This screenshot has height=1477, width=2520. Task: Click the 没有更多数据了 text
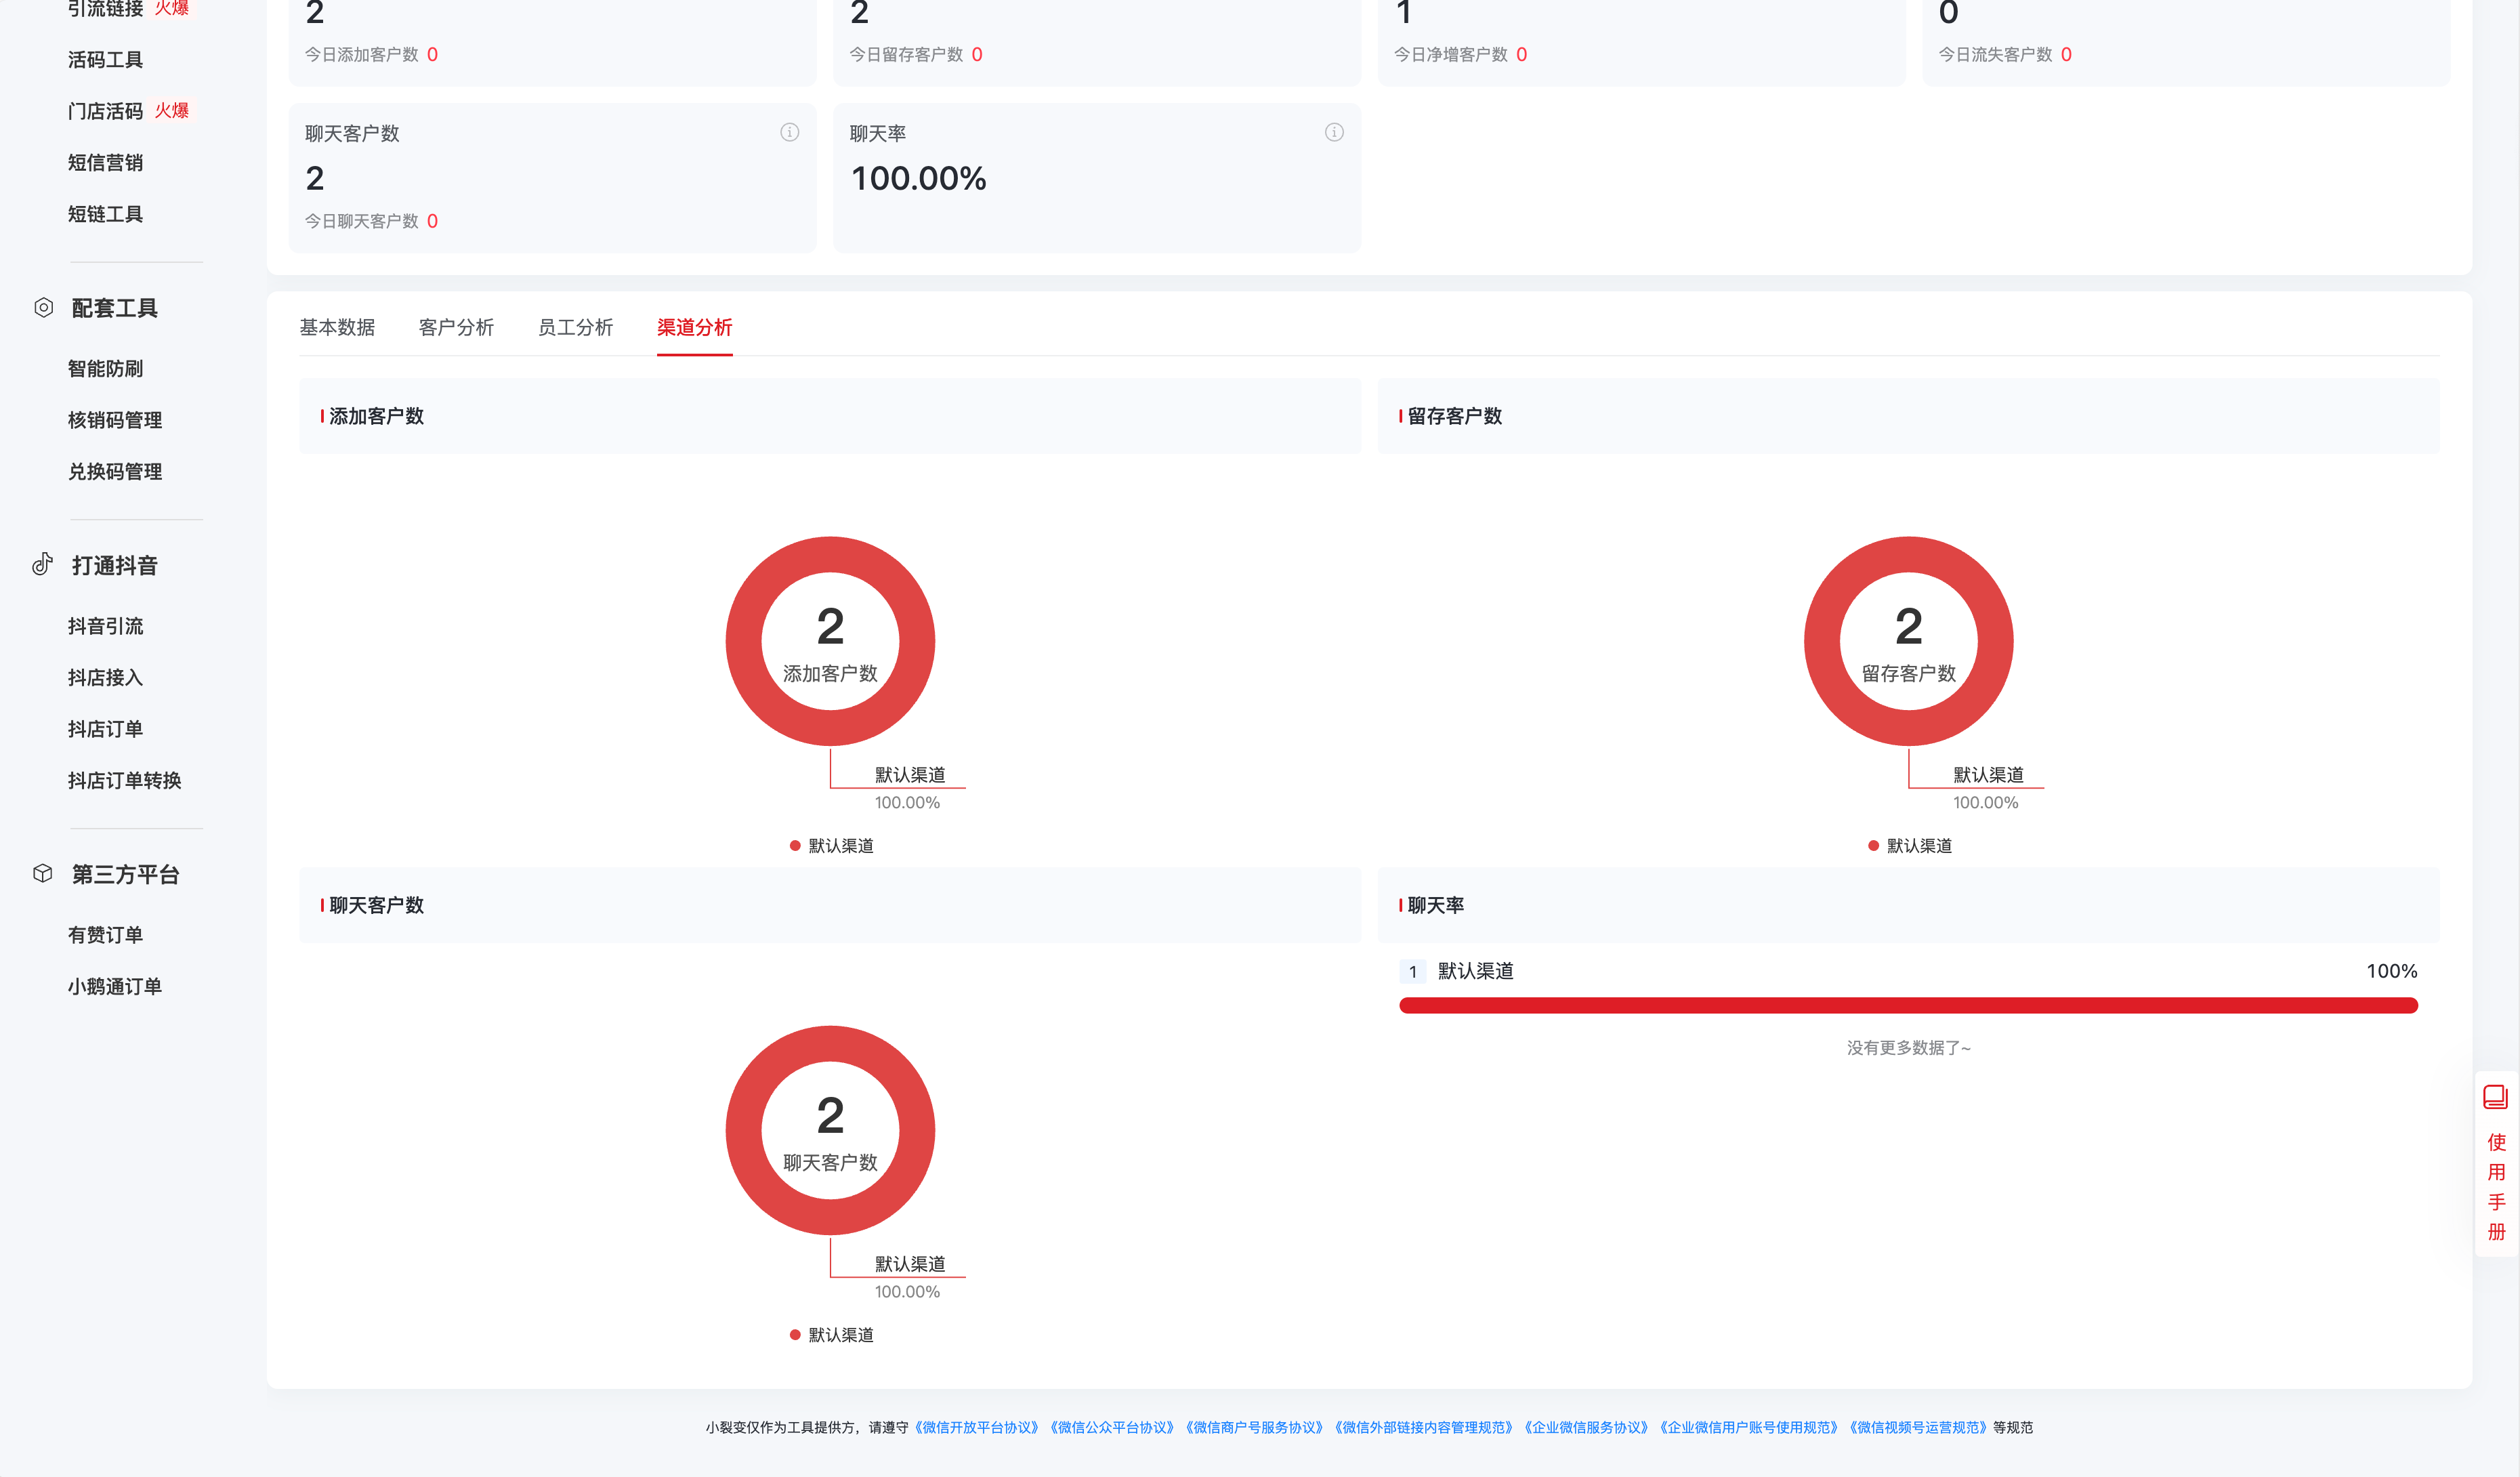point(1908,1048)
